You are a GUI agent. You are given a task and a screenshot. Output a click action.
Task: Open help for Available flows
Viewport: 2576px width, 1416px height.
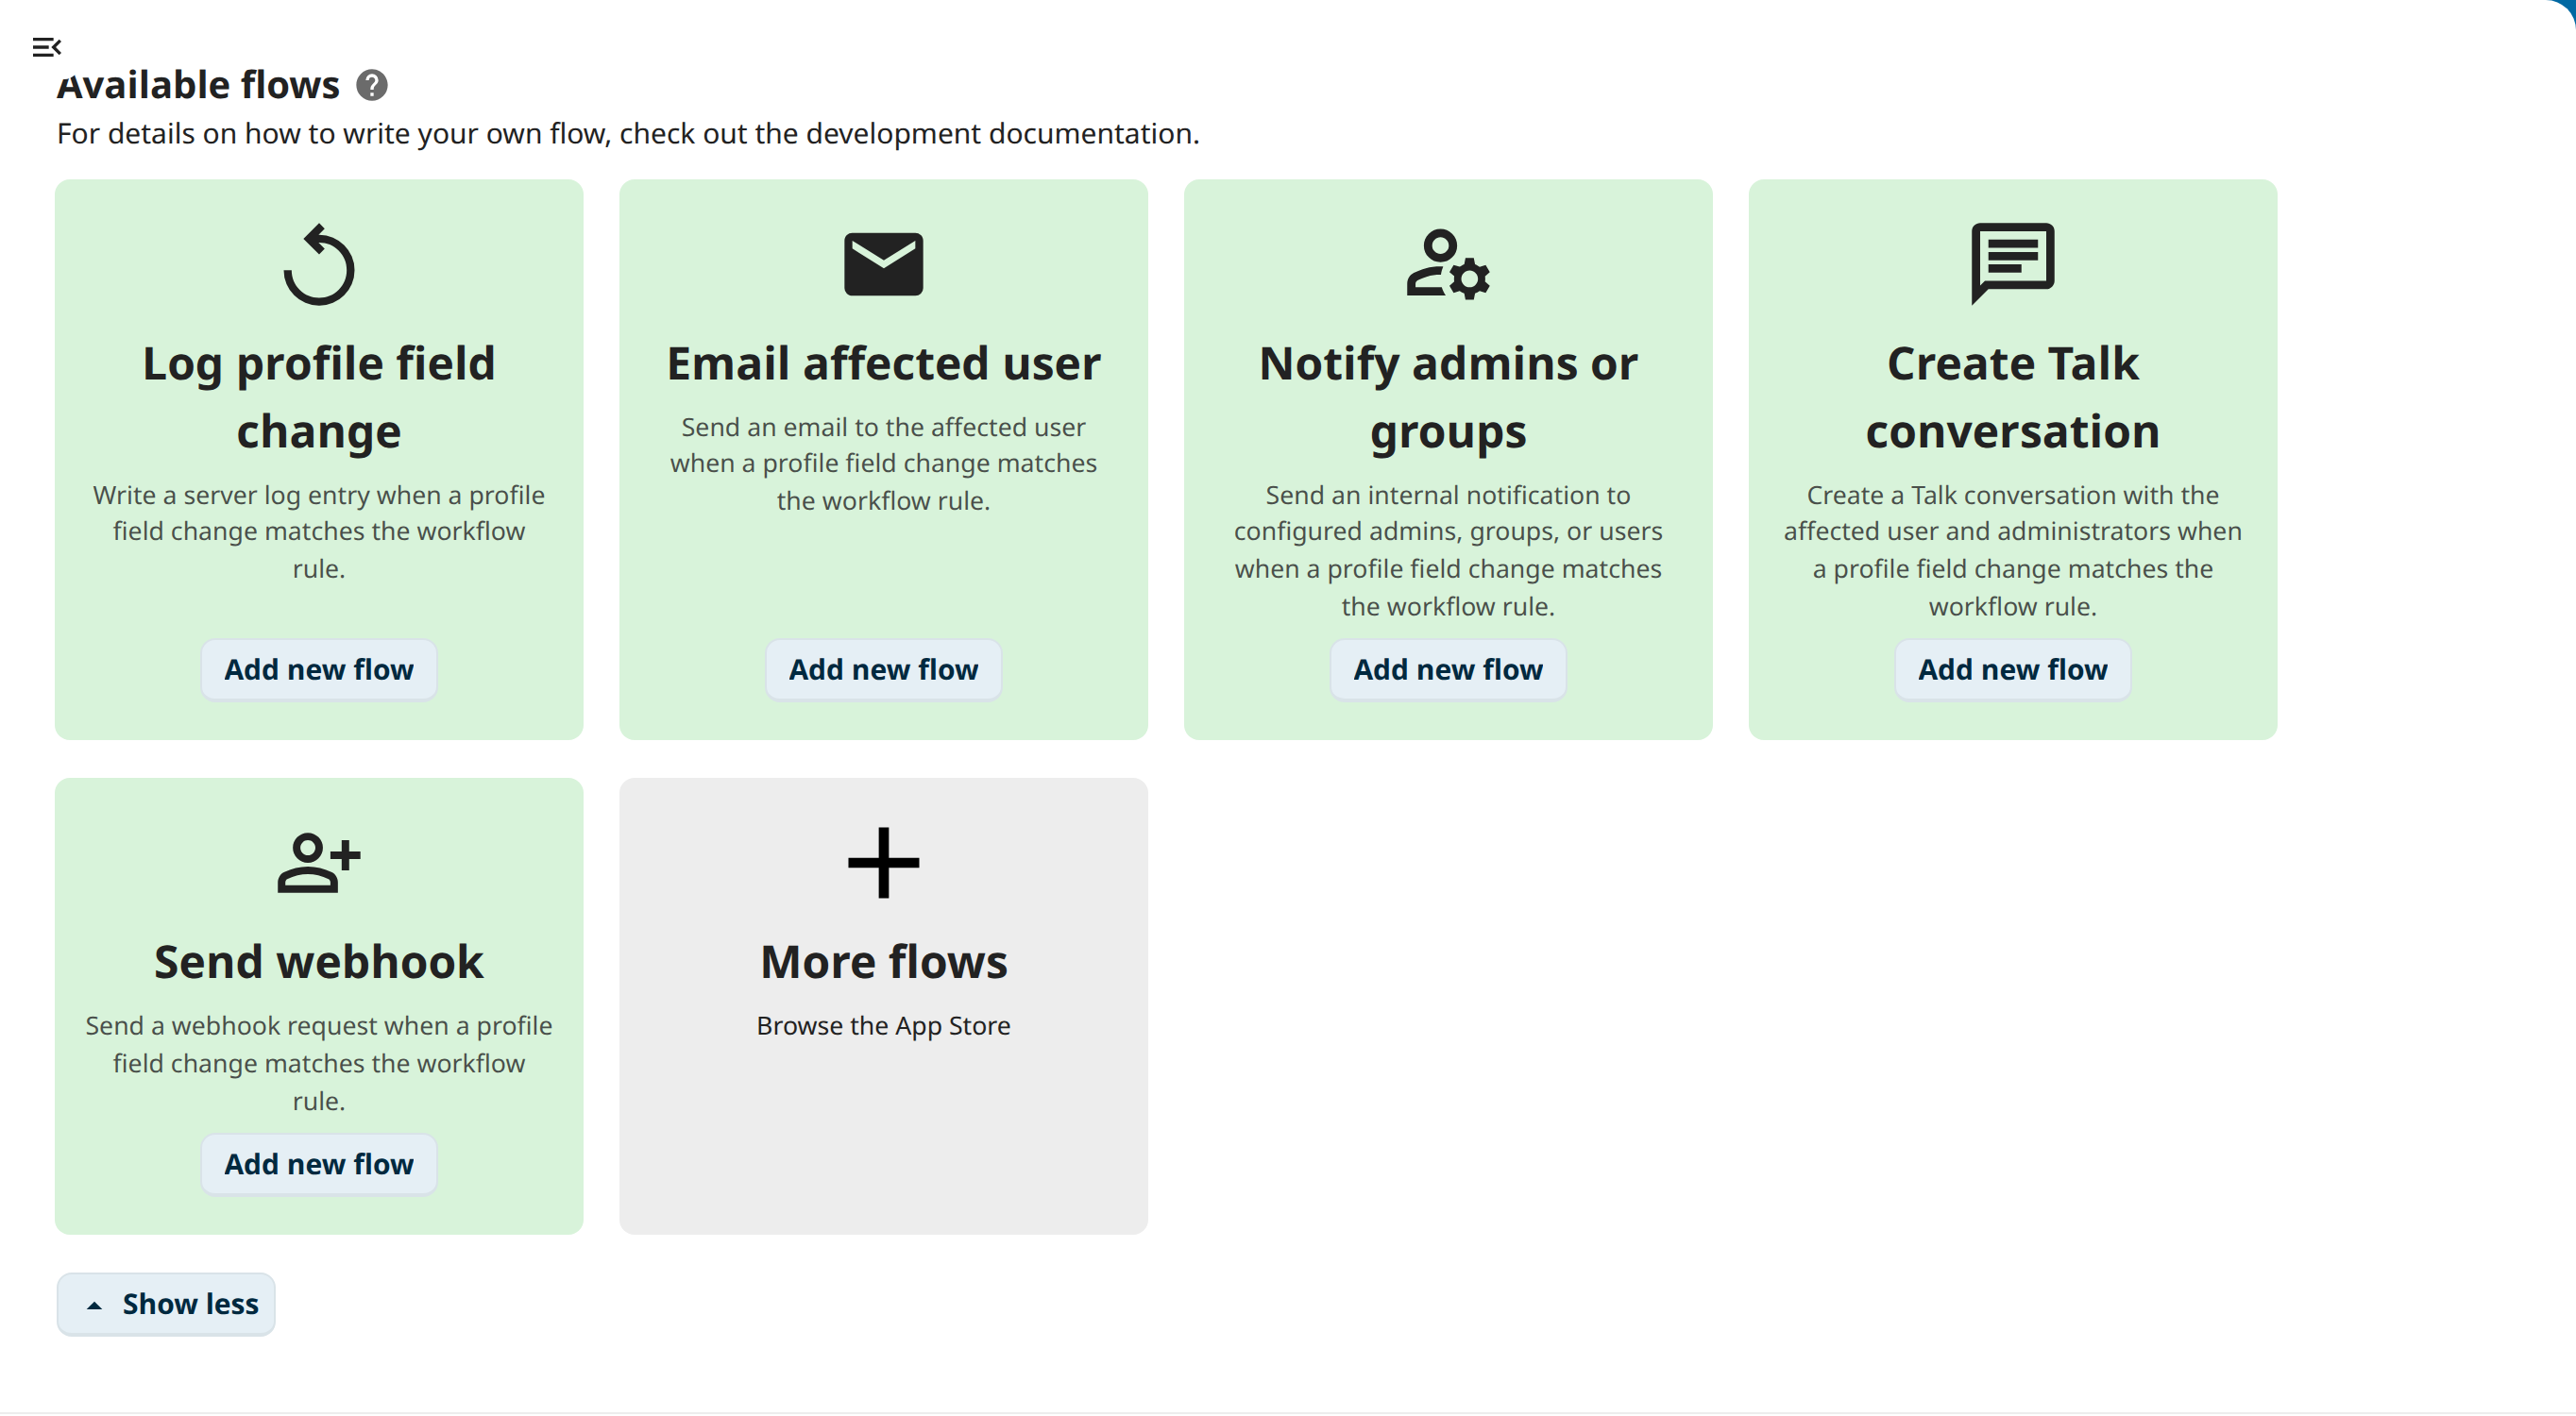tap(370, 84)
